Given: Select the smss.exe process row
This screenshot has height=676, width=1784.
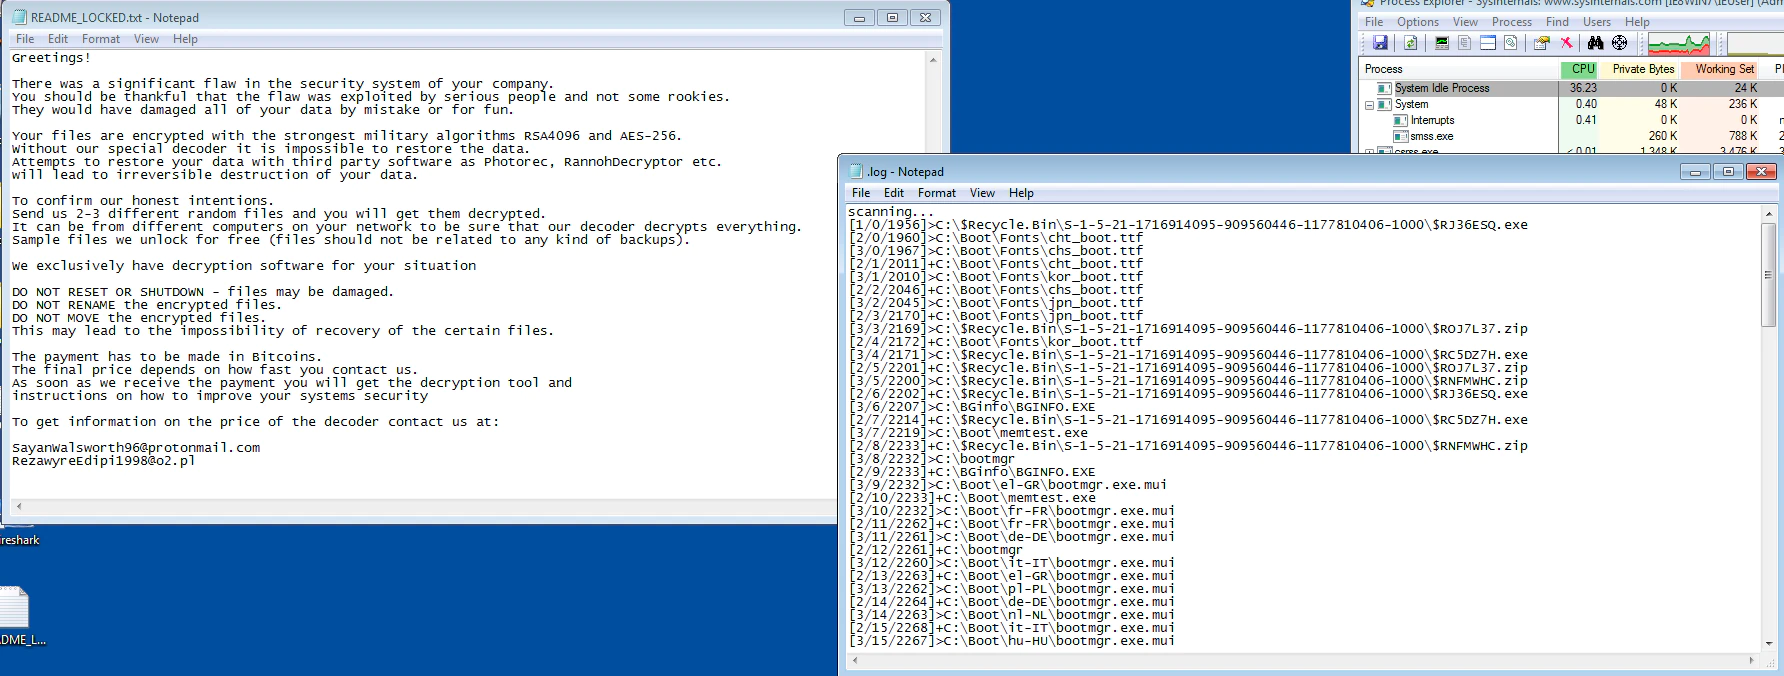Looking at the screenshot, I should coord(1571,136).
